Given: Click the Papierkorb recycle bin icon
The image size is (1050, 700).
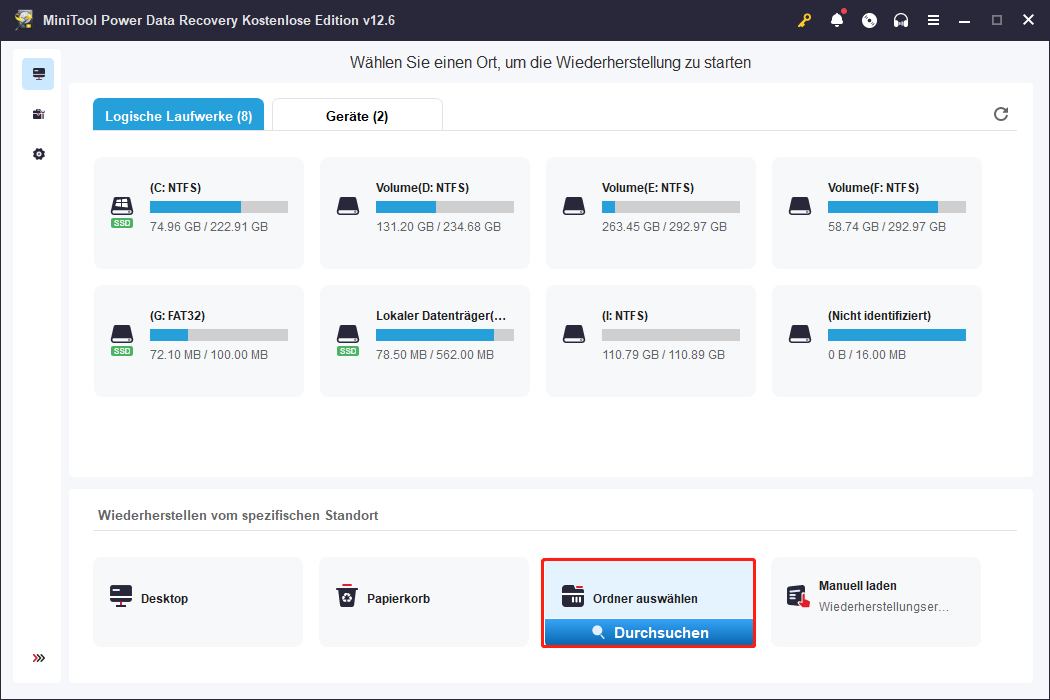Looking at the screenshot, I should pos(347,596).
